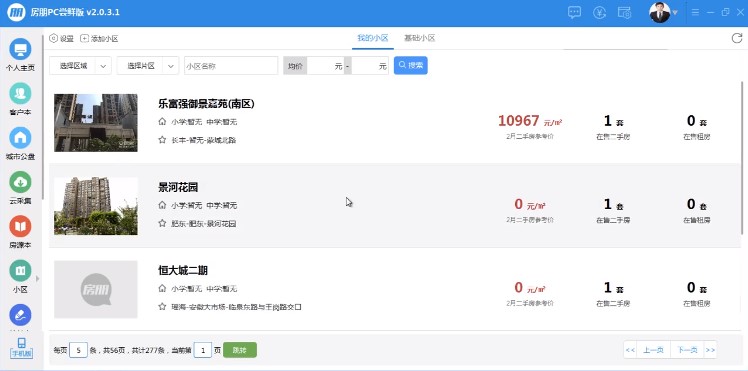Go to 城市公盘 in the sidebar

click(20, 138)
